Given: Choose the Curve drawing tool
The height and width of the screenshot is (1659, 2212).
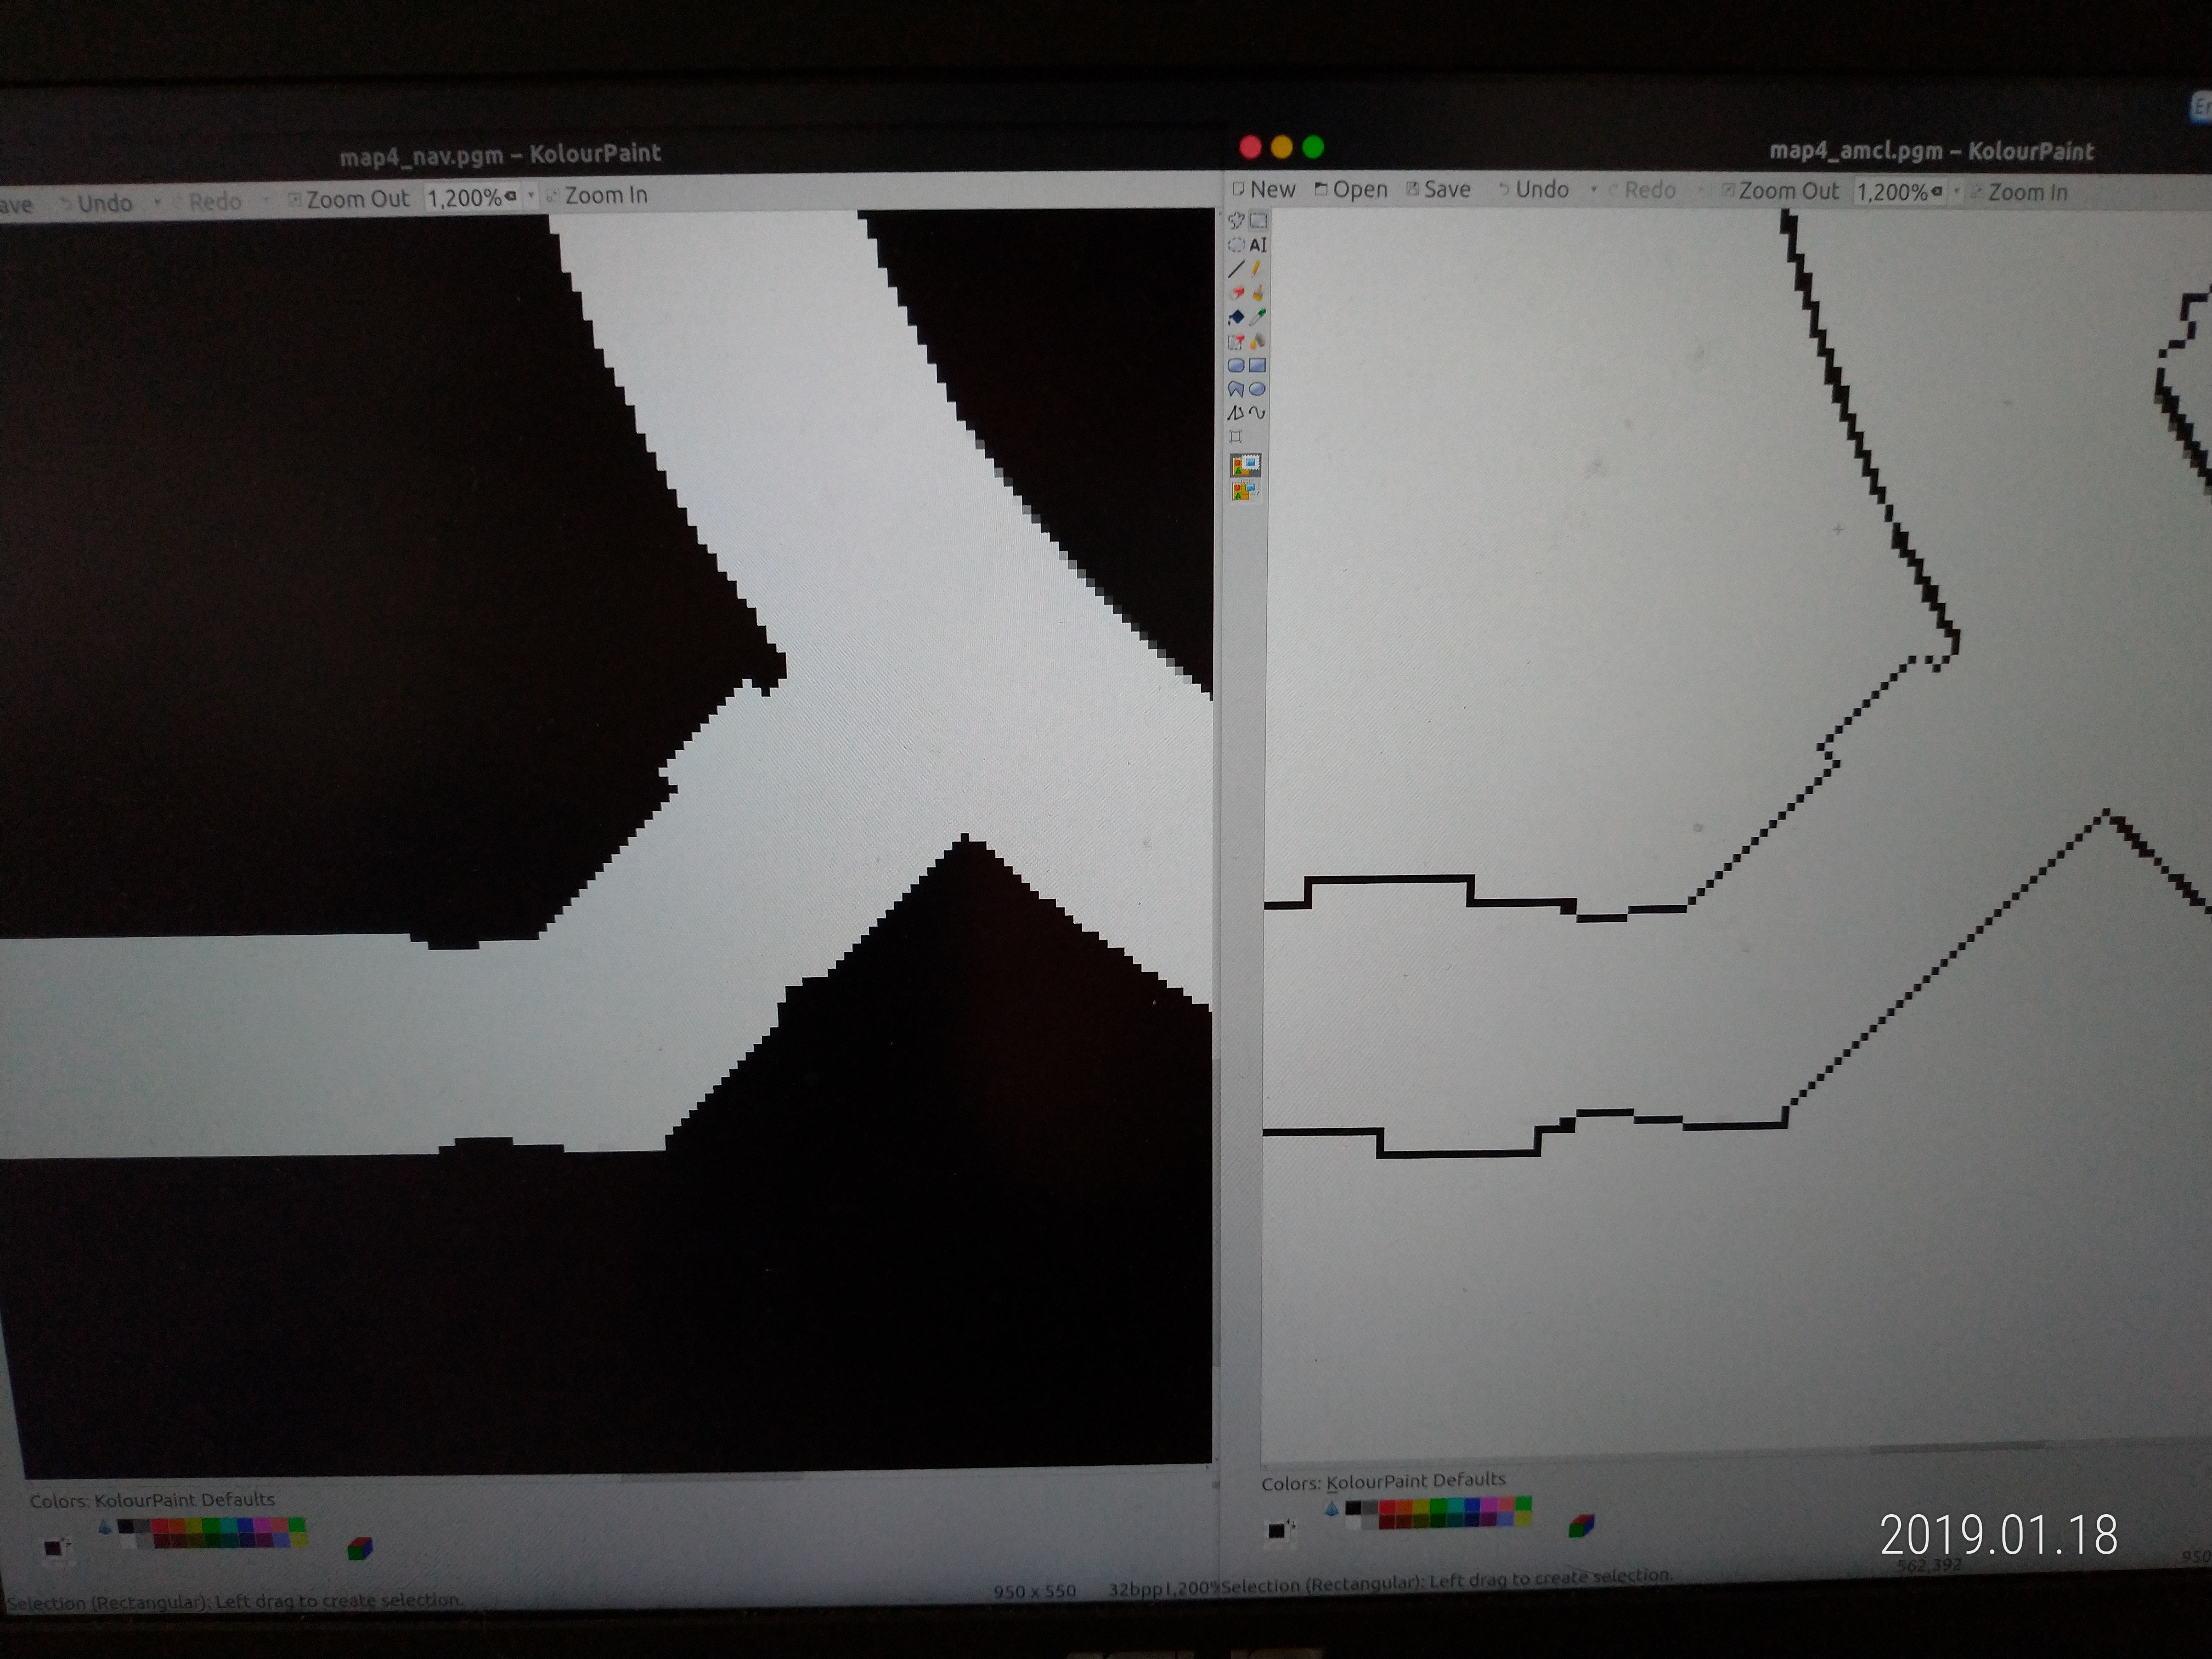Looking at the screenshot, I should point(1258,413).
